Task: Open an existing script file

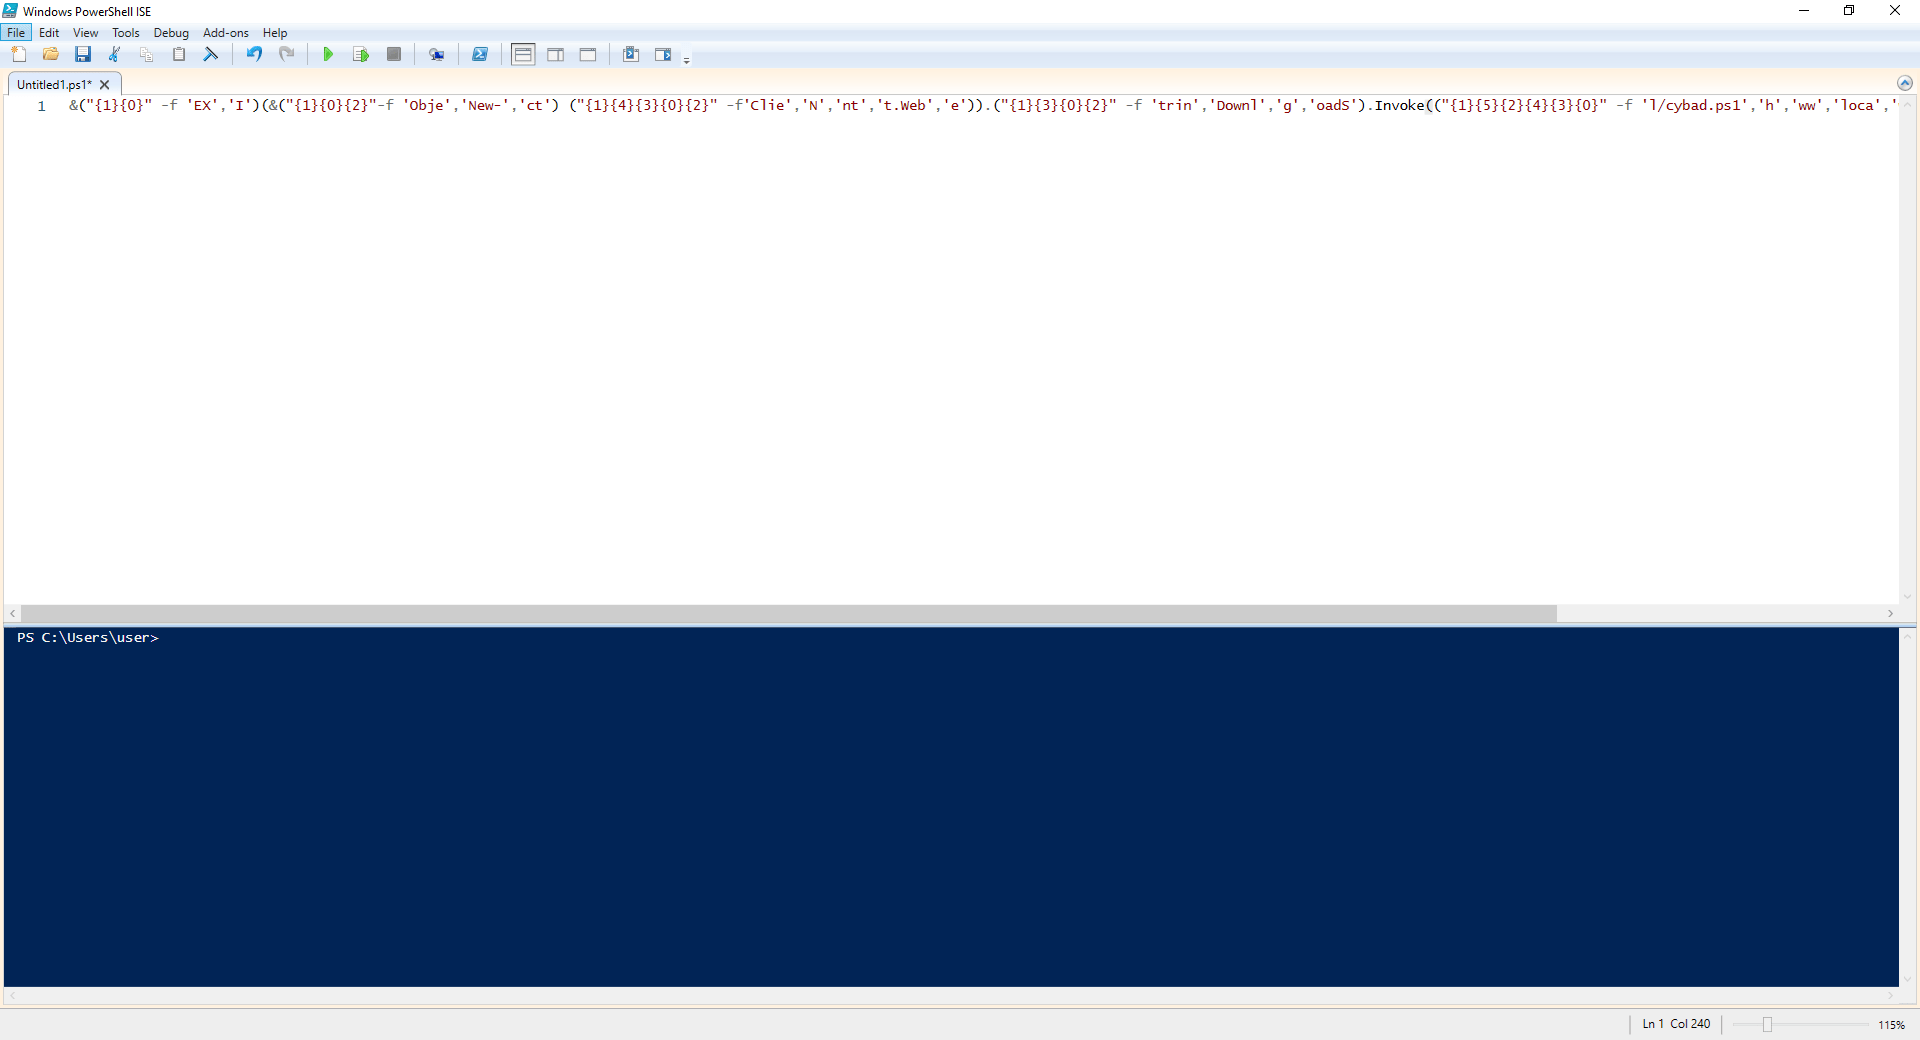Action: tap(51, 55)
